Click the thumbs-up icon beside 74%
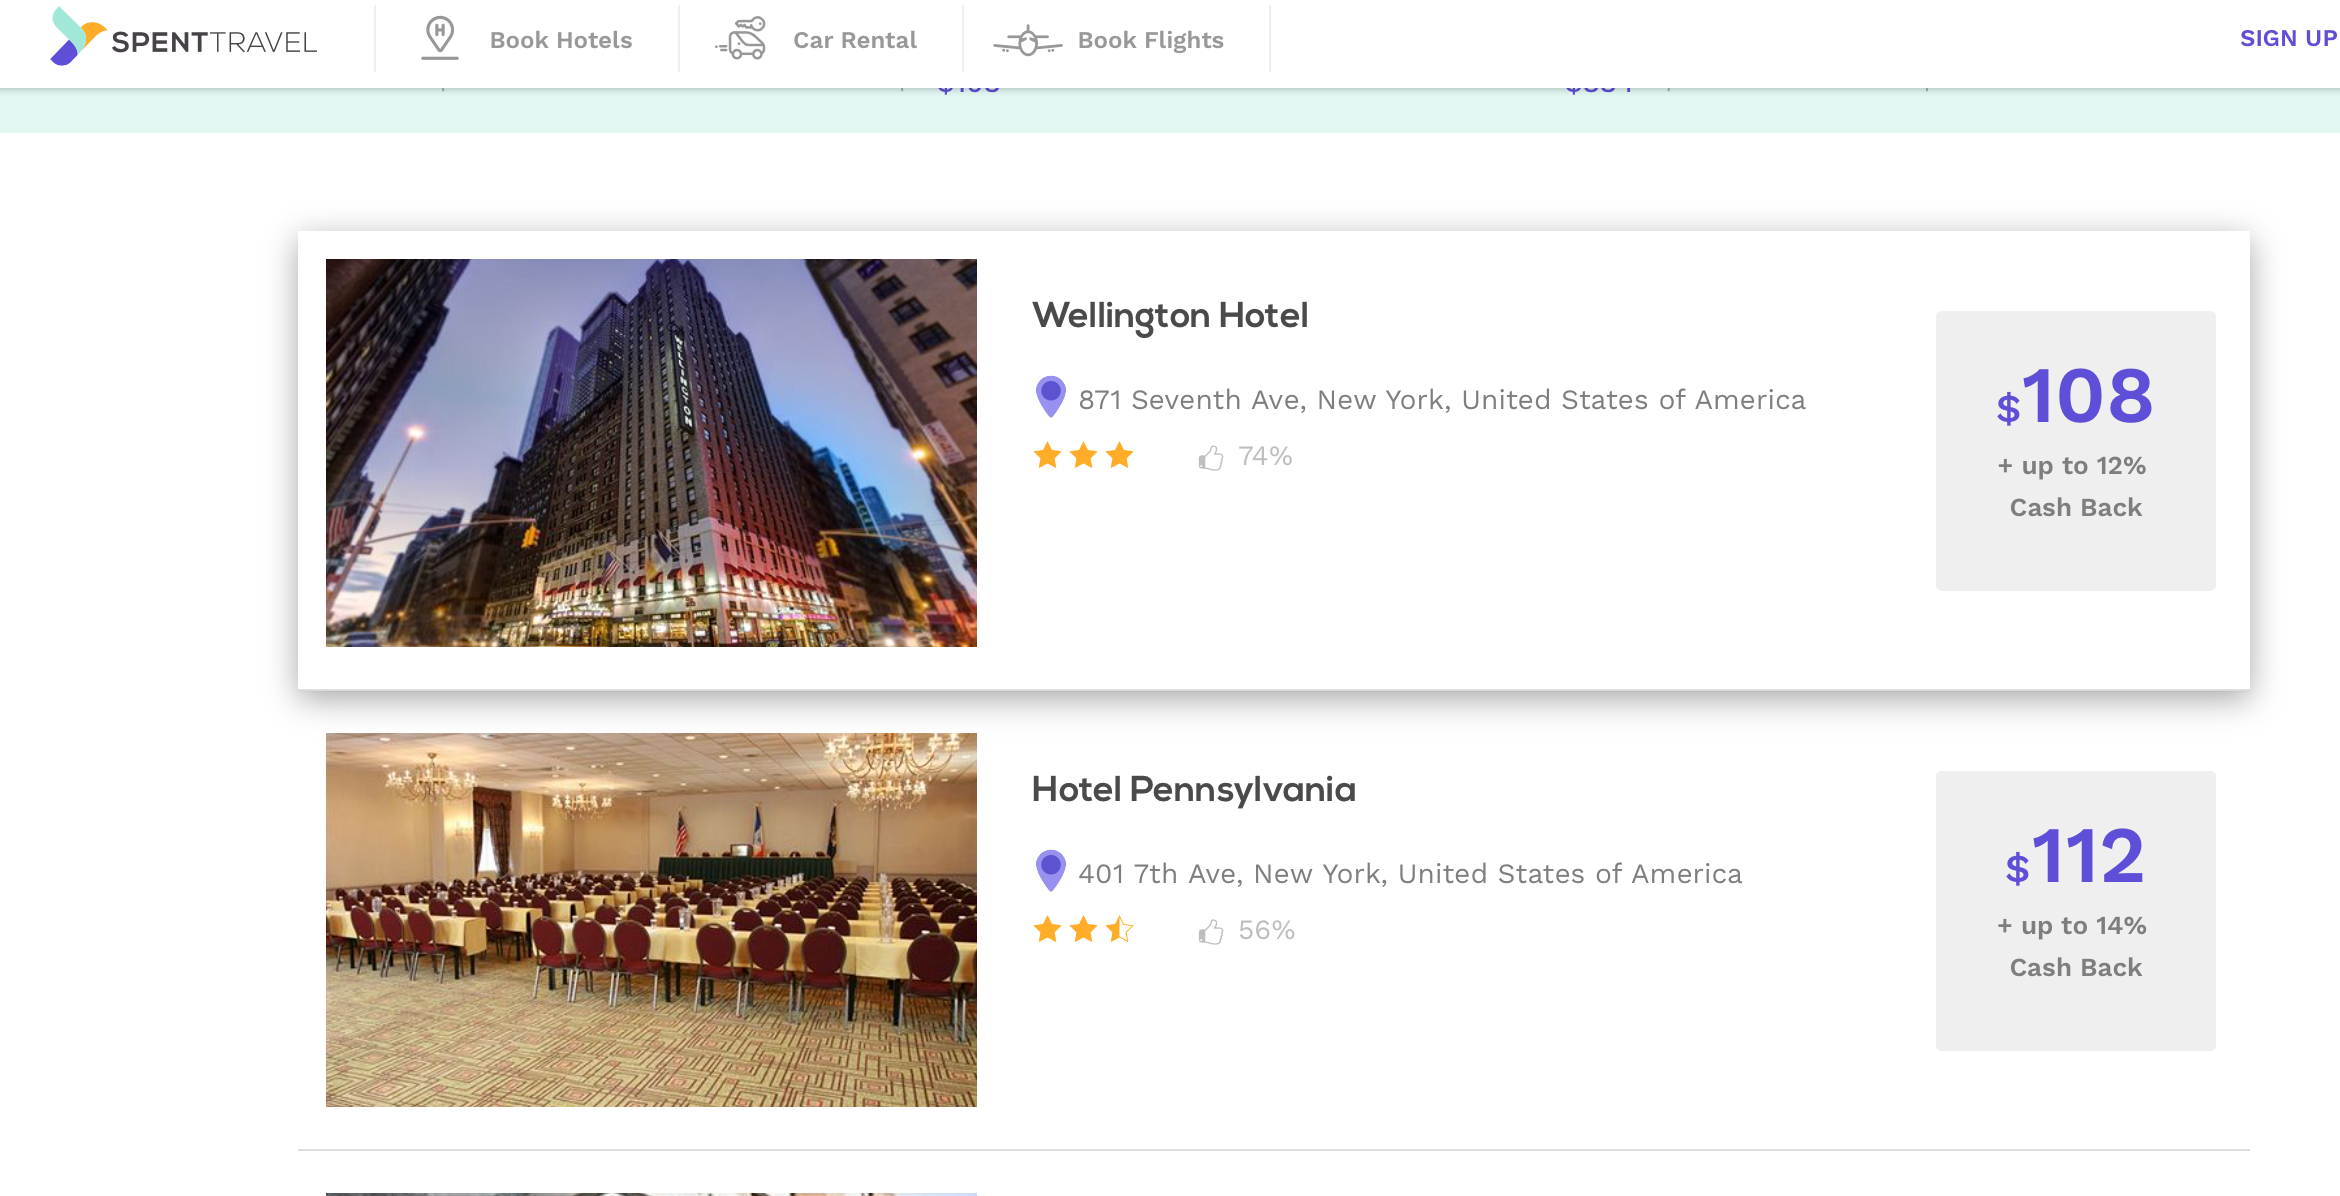 1211,457
